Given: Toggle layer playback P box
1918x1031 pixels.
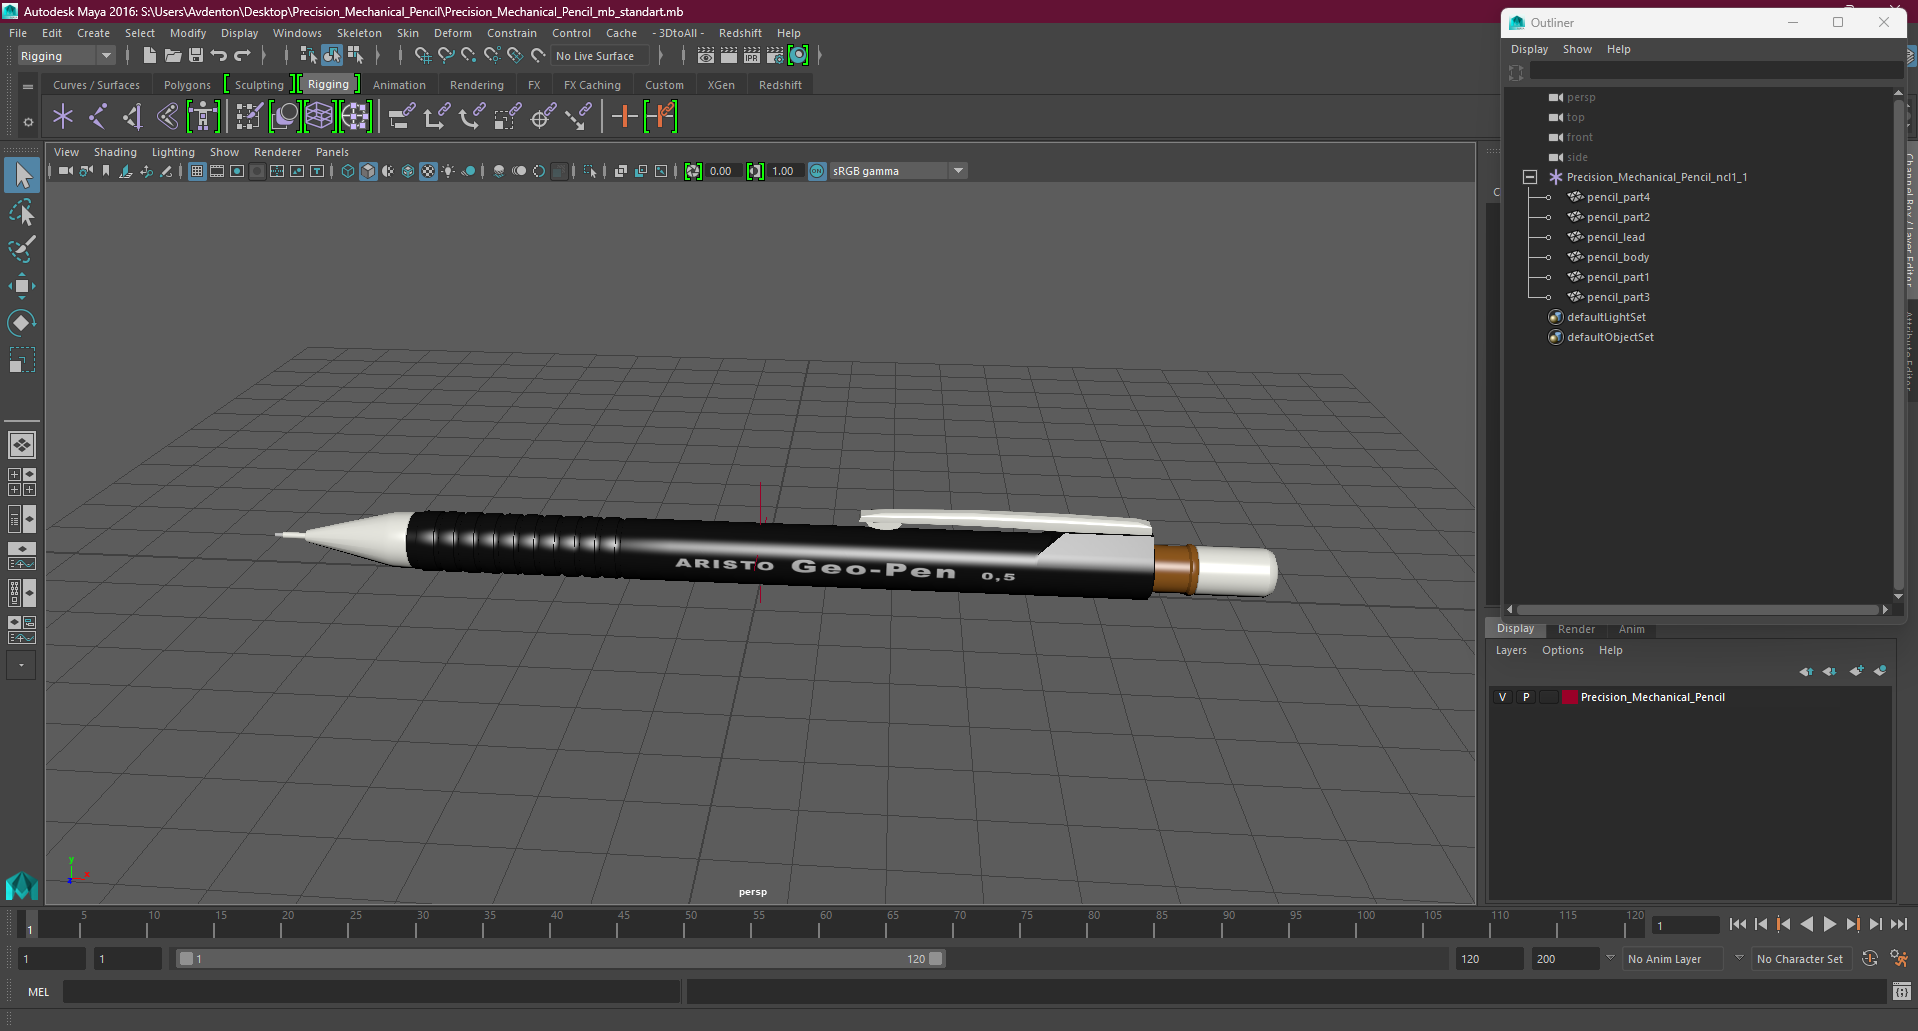Looking at the screenshot, I should [1526, 697].
